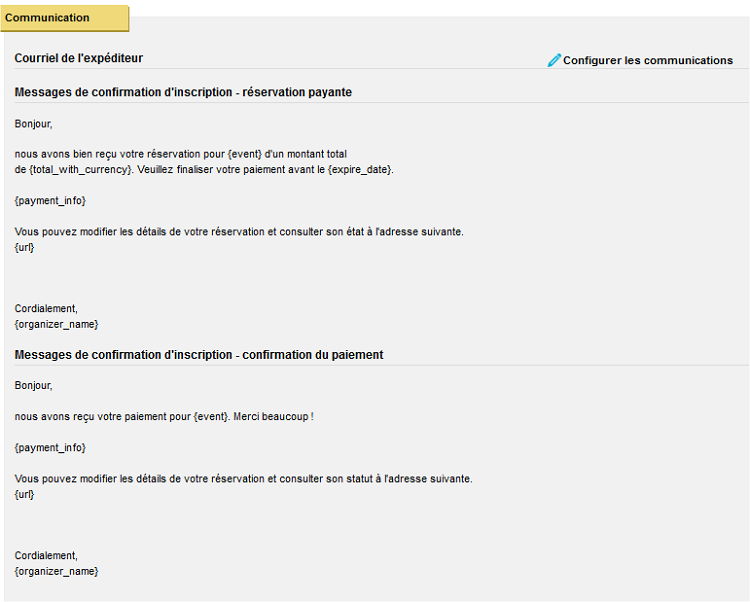The image size is (750, 602).
Task: Click {url} under the réservation payante message
Action: click(24, 247)
